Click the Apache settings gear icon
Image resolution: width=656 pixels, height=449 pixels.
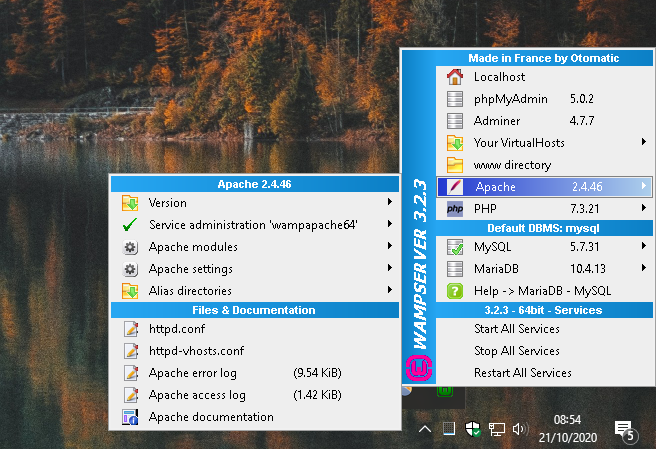[130, 269]
